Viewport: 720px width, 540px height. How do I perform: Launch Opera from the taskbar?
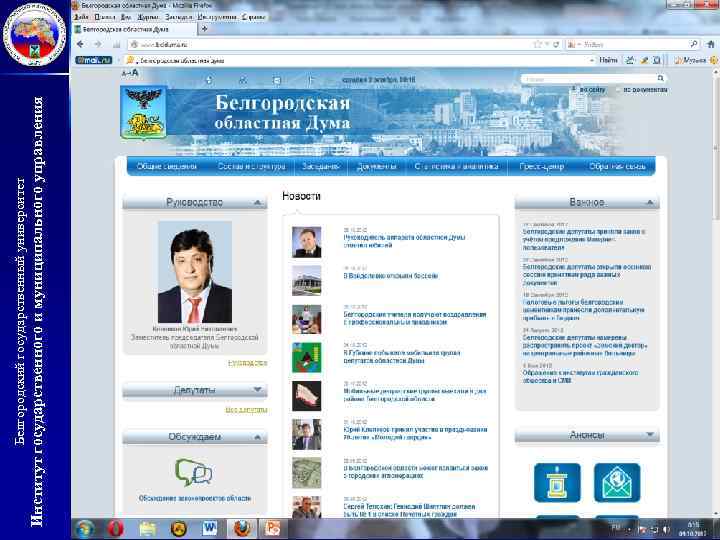point(116,529)
